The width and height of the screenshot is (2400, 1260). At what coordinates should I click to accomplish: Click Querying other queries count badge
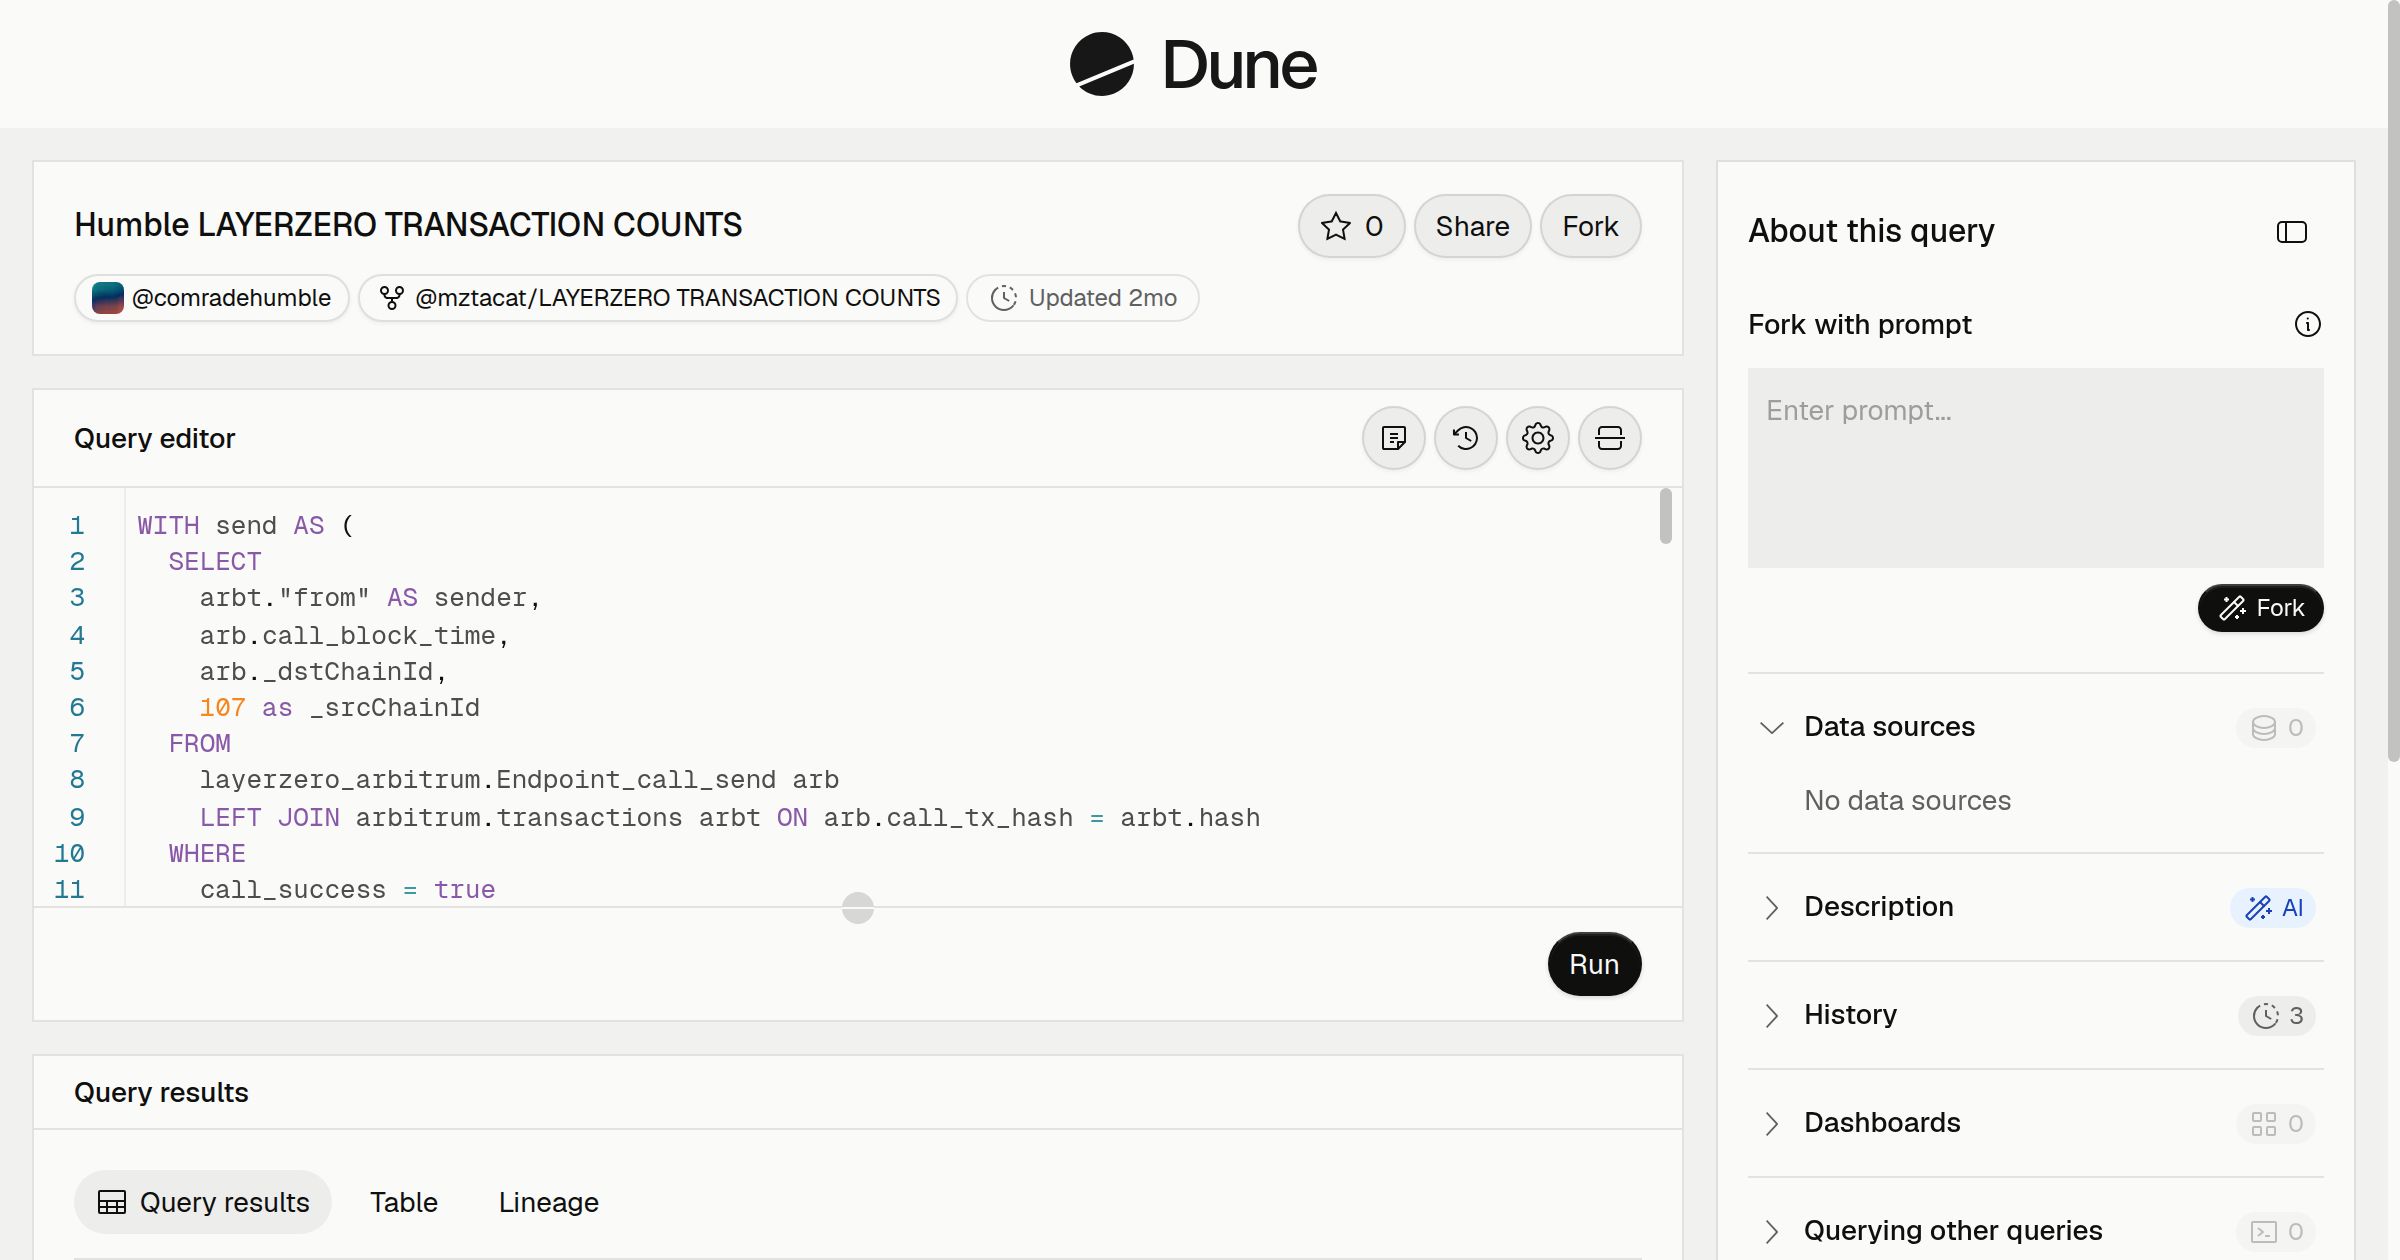[2276, 1231]
